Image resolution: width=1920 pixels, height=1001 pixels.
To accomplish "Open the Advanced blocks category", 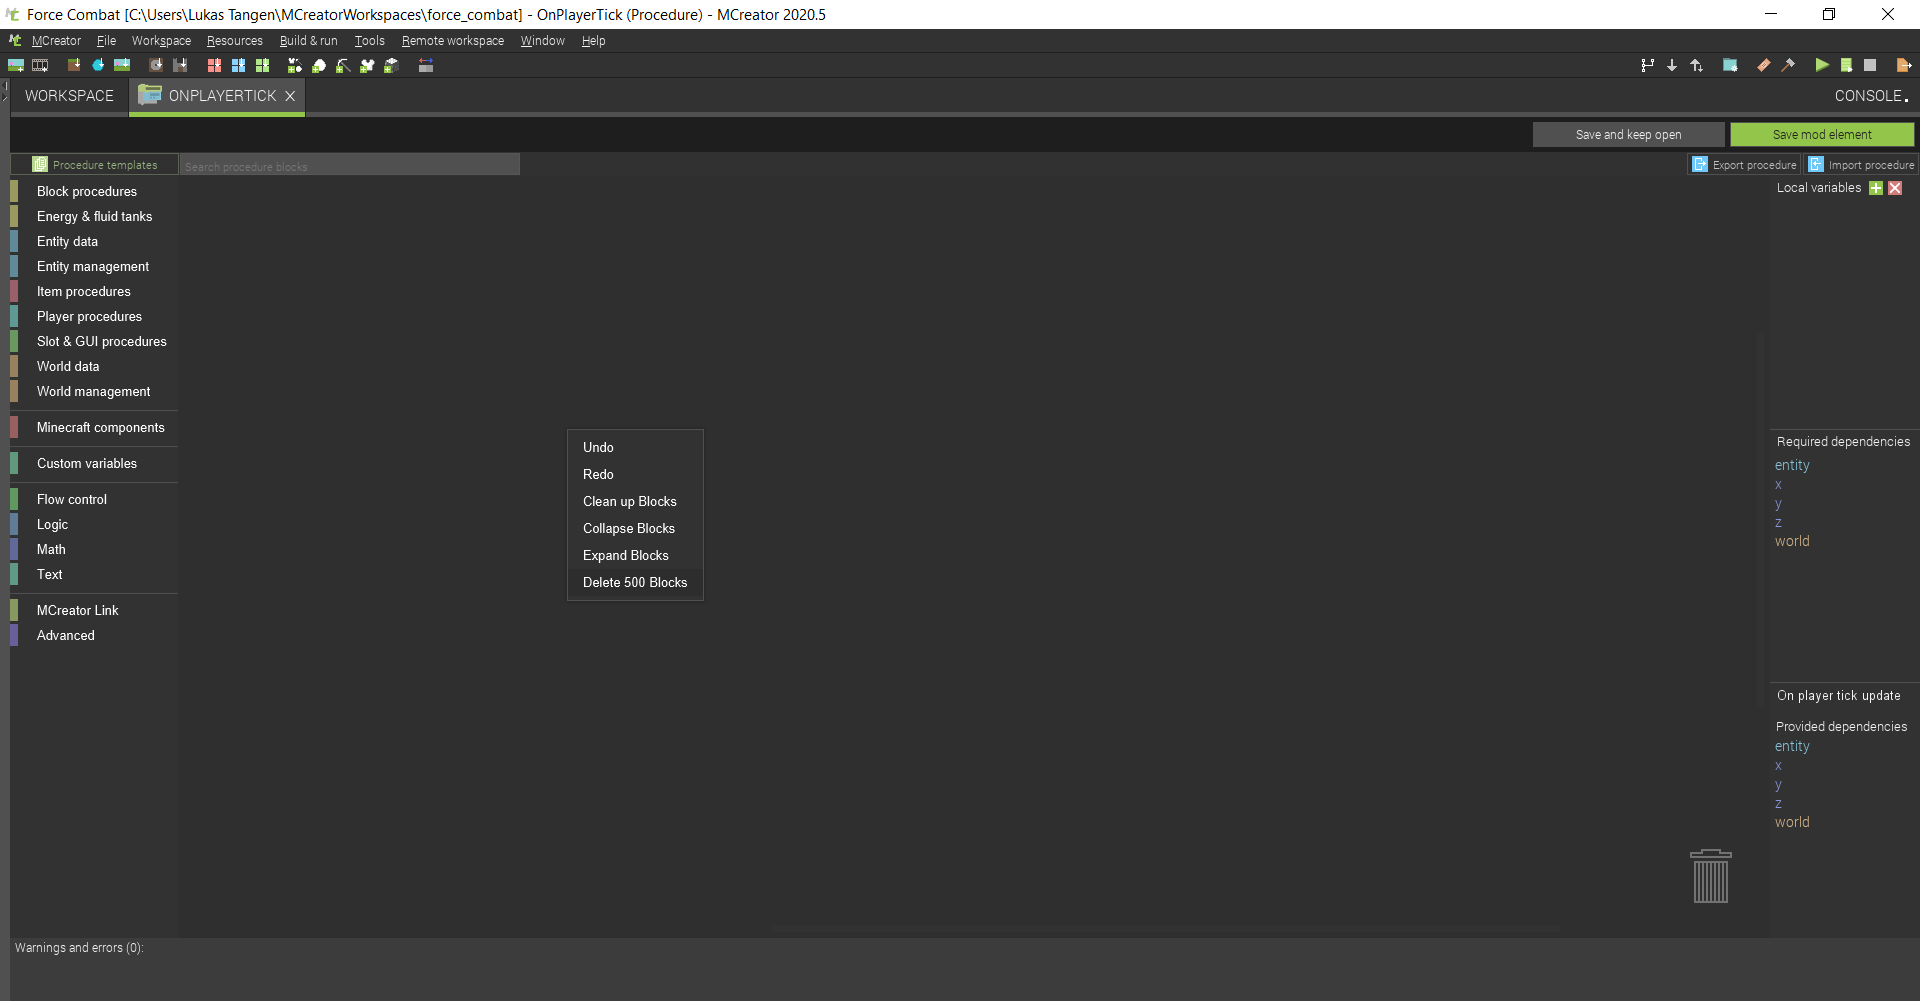I will (66, 635).
